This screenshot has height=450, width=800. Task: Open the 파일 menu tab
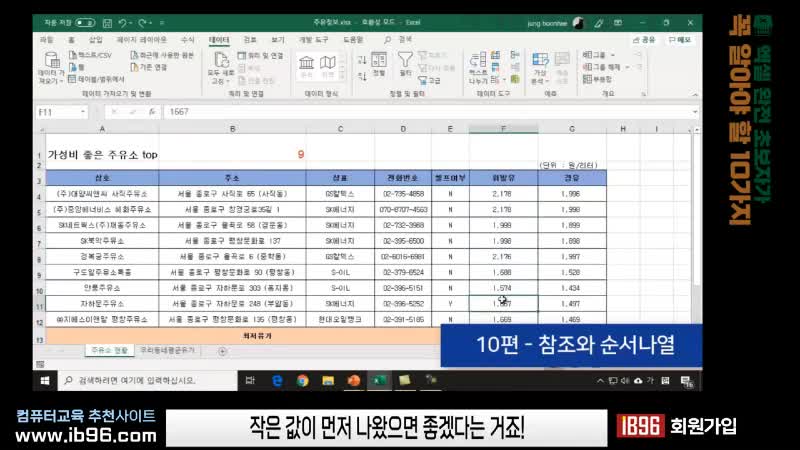coord(46,40)
